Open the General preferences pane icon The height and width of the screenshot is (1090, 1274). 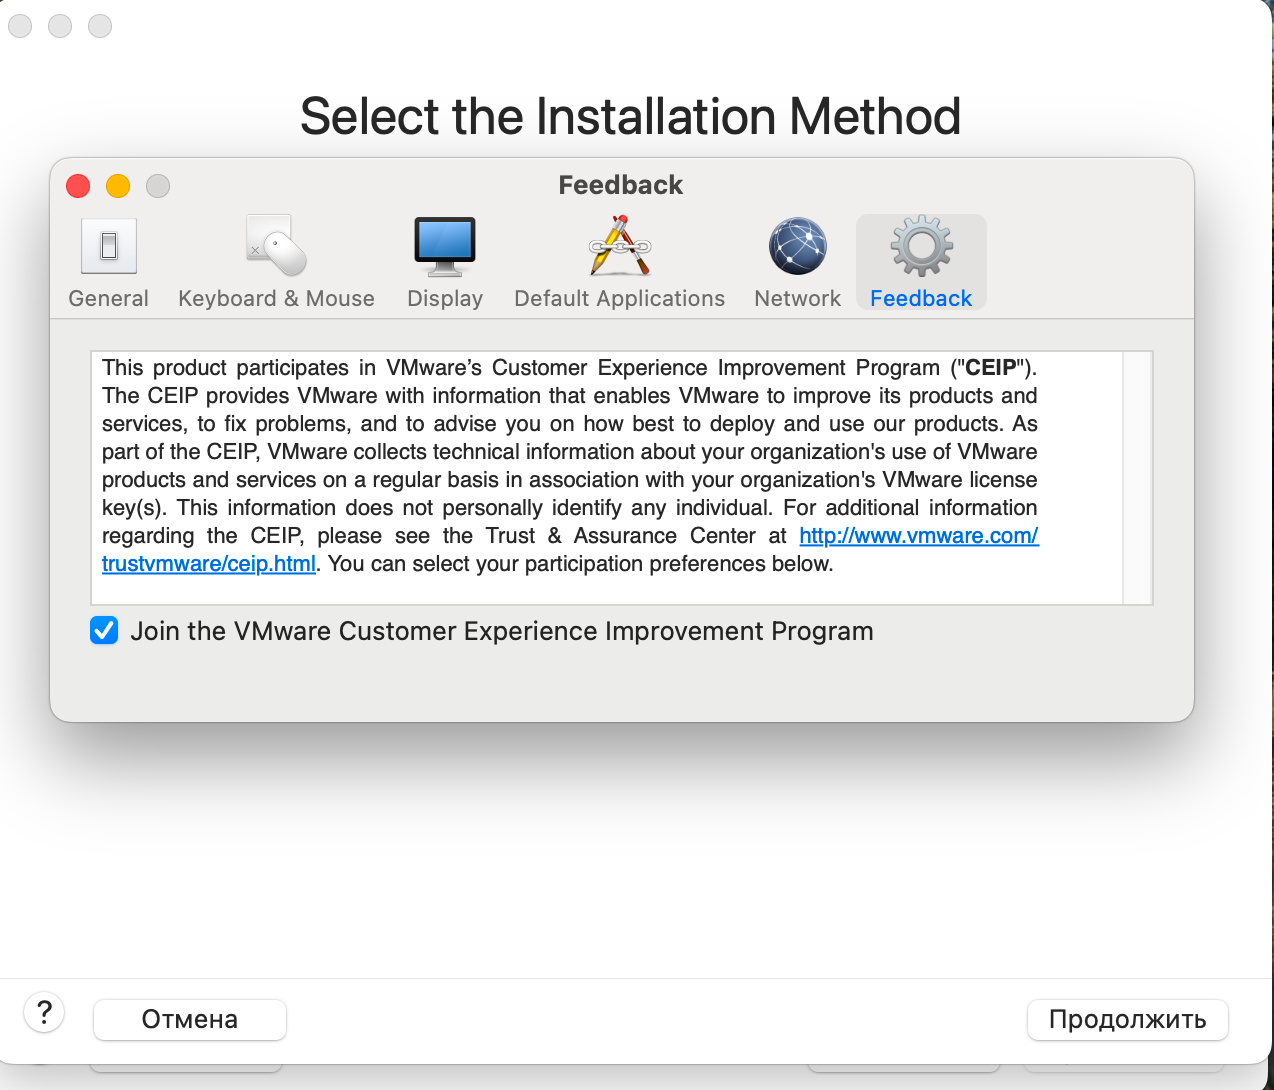coord(109,246)
